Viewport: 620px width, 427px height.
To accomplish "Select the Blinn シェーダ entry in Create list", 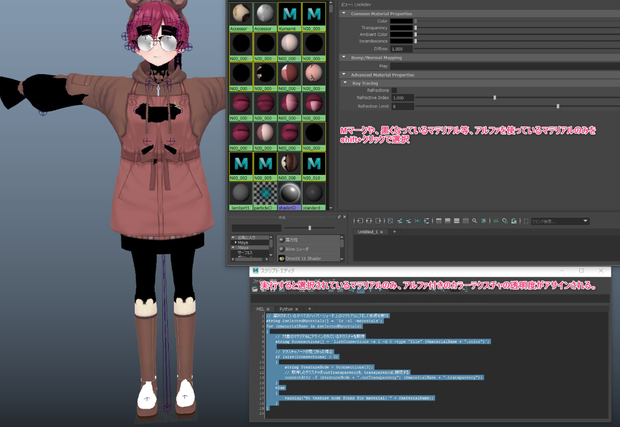I will pyautogui.click(x=308, y=249).
